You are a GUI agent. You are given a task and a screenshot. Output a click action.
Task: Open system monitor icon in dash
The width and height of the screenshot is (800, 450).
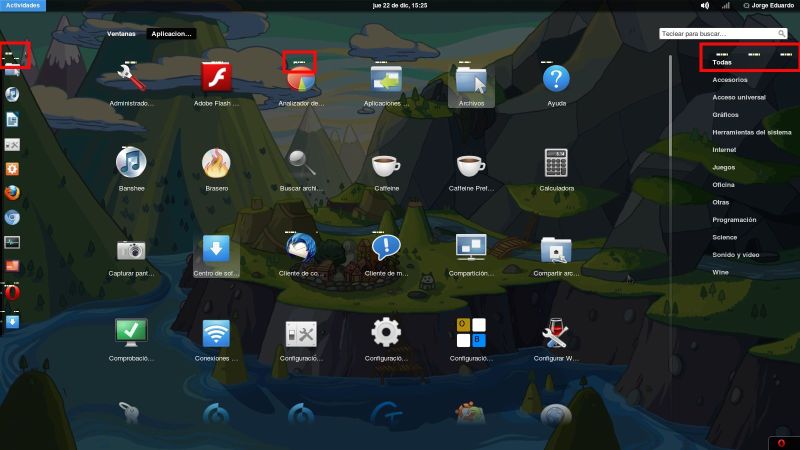coord(12,242)
